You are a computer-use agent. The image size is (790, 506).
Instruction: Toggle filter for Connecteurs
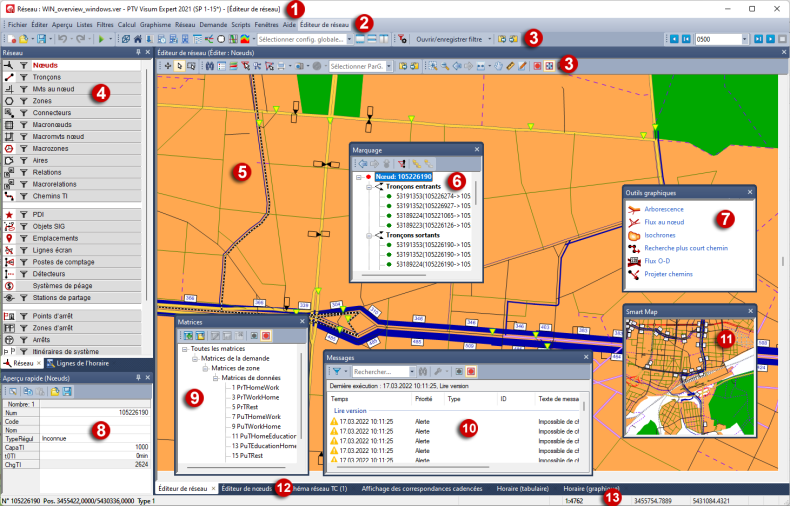[23, 113]
